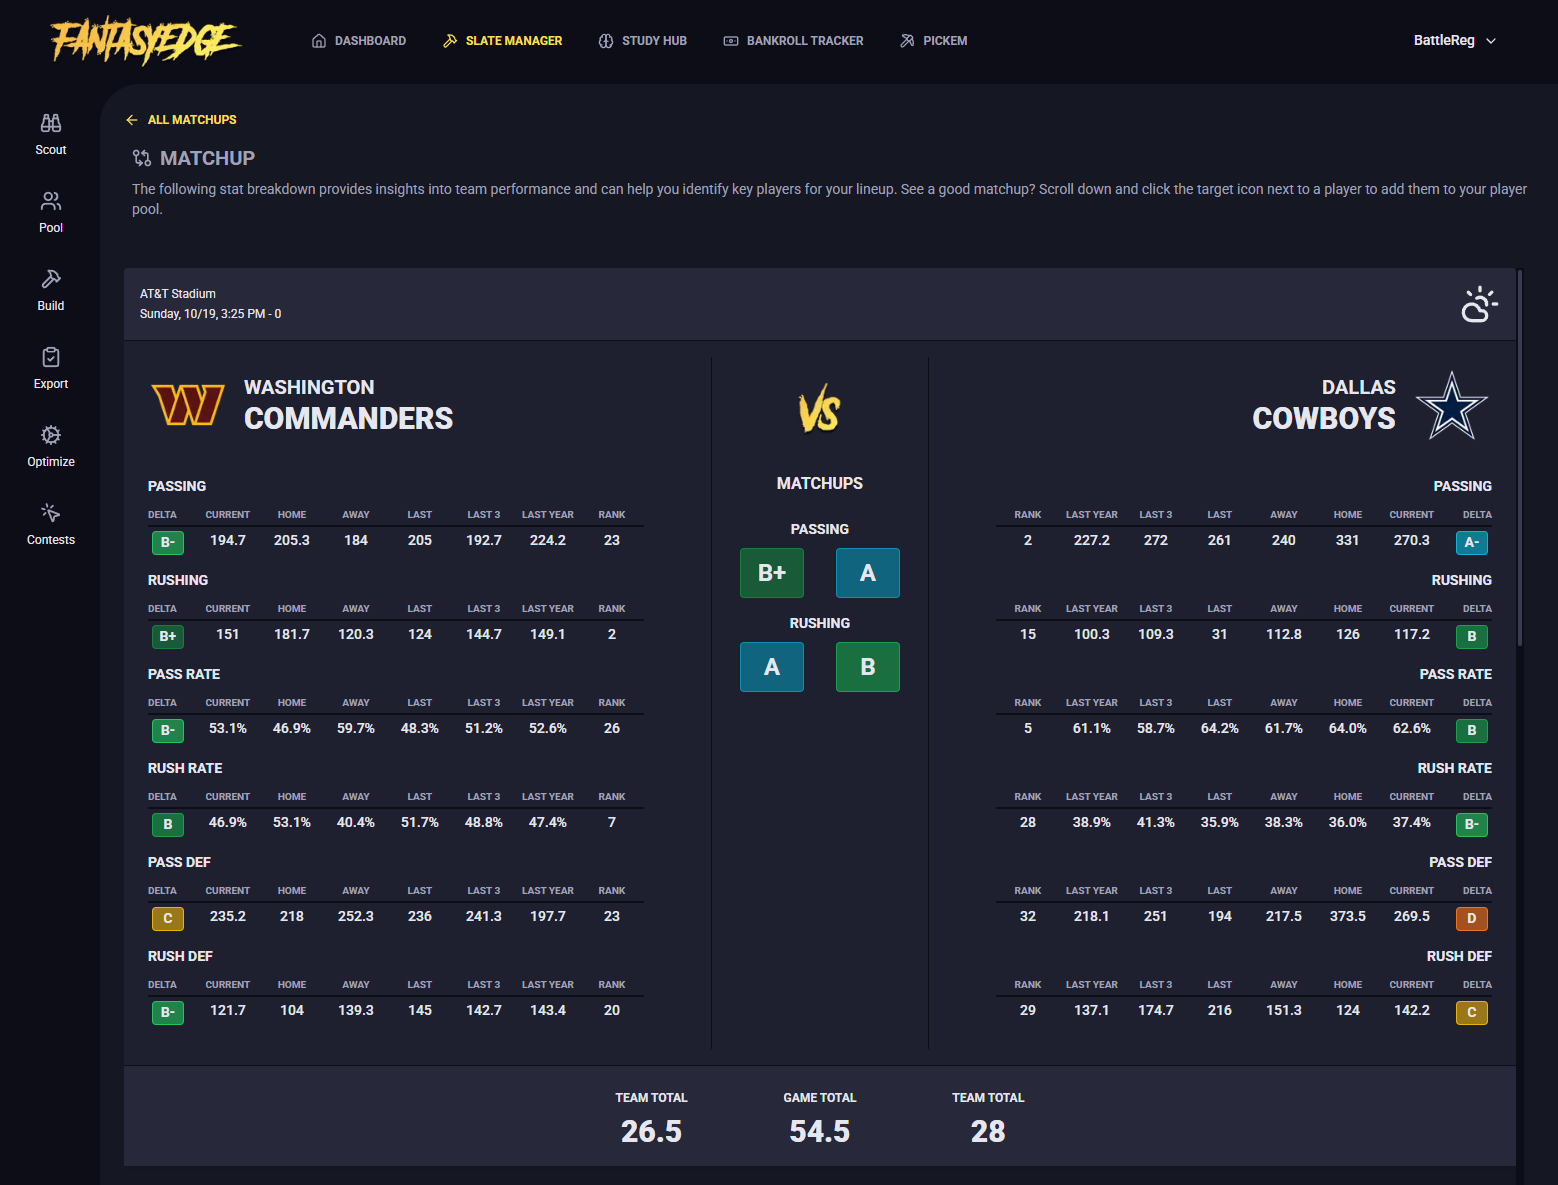Viewport: 1558px width, 1185px height.
Task: Open Contests in the sidebar
Action: click(51, 525)
